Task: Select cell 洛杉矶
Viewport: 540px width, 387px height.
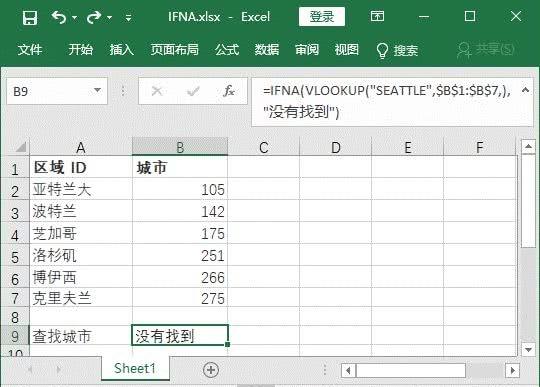Action: [x=81, y=255]
